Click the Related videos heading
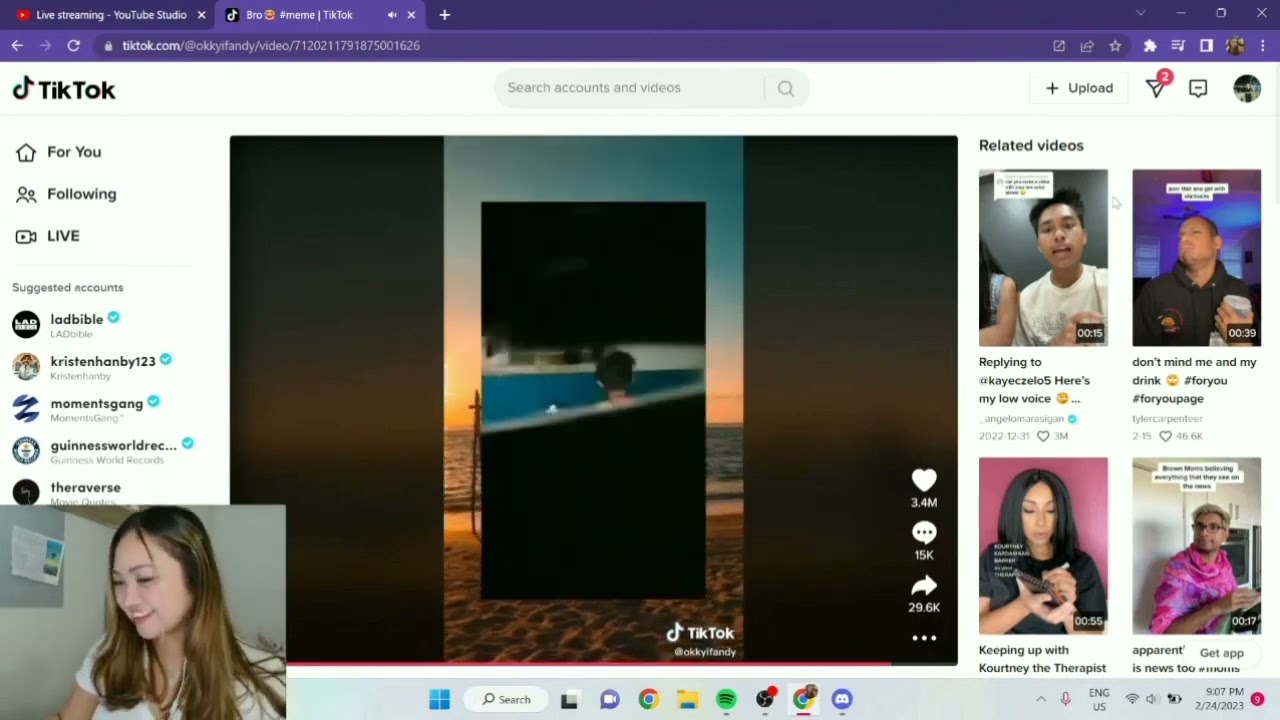This screenshot has width=1280, height=720. coord(1031,145)
